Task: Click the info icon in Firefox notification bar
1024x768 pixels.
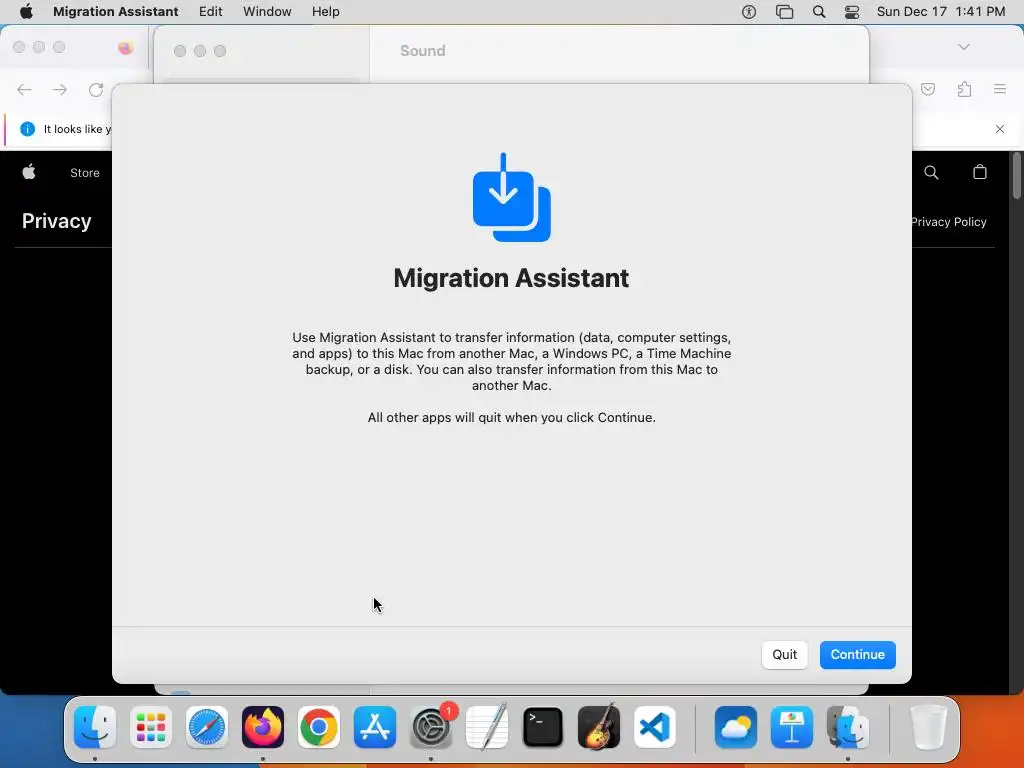Action: point(27,129)
